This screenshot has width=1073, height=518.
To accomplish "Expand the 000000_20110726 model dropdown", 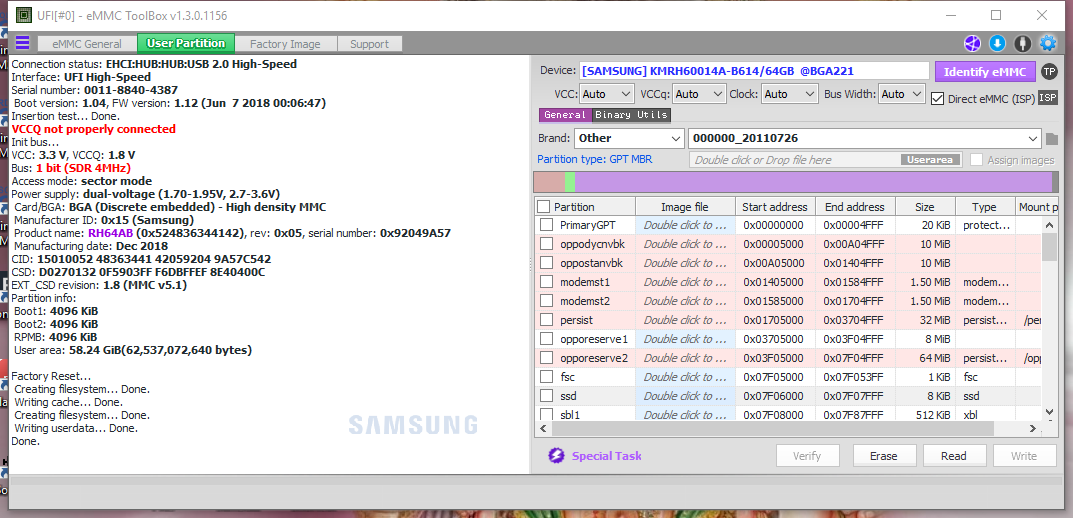I will coord(865,138).
